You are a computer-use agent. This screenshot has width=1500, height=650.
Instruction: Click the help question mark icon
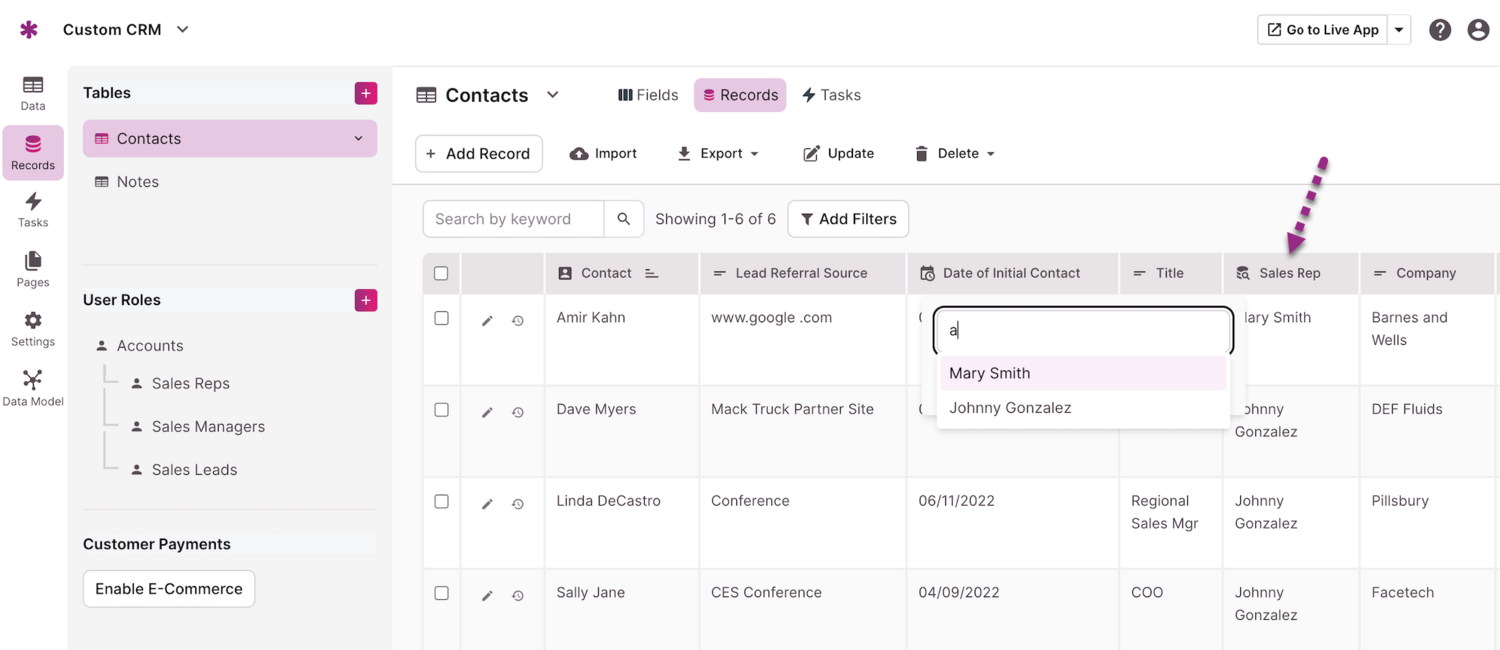(x=1440, y=30)
